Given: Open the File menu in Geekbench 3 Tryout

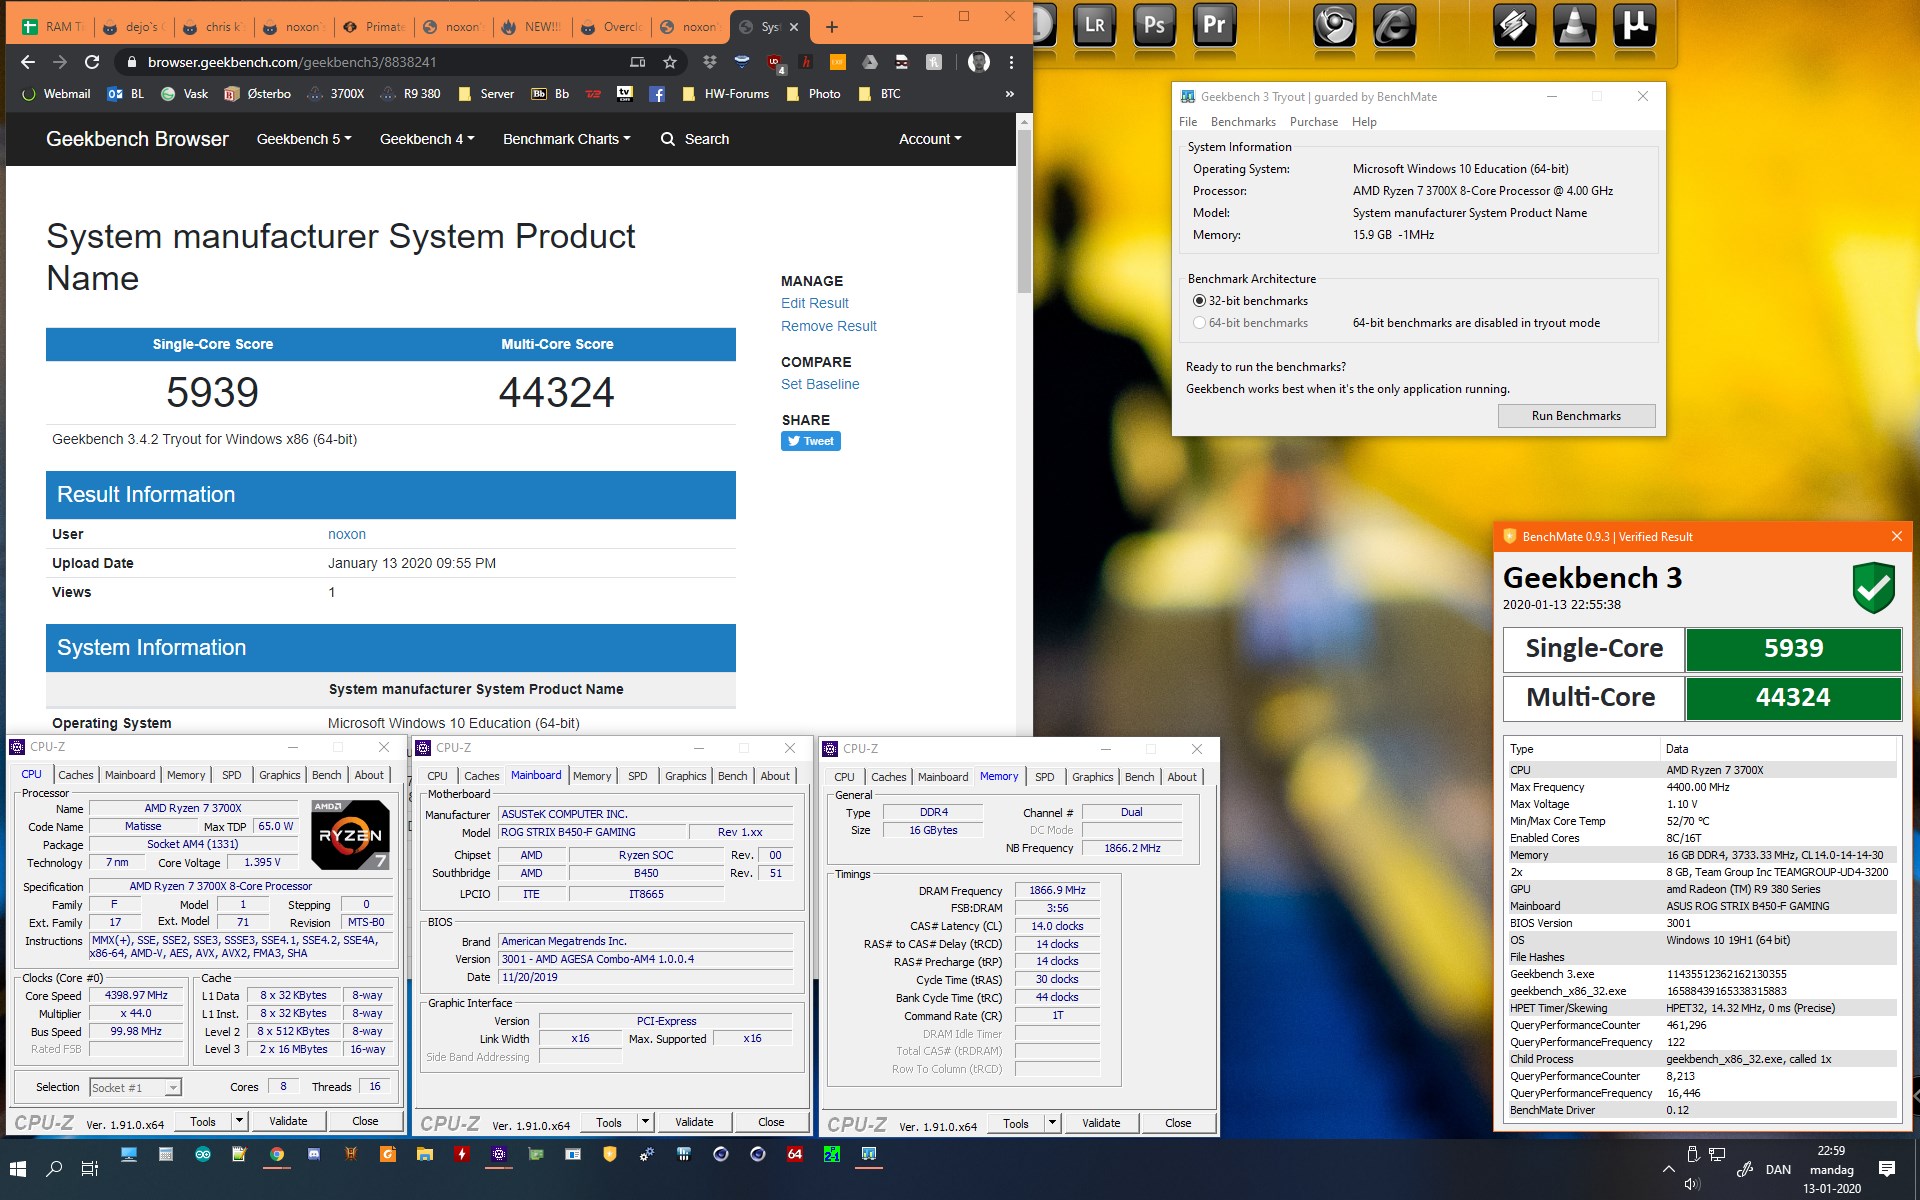Looking at the screenshot, I should tap(1188, 122).
